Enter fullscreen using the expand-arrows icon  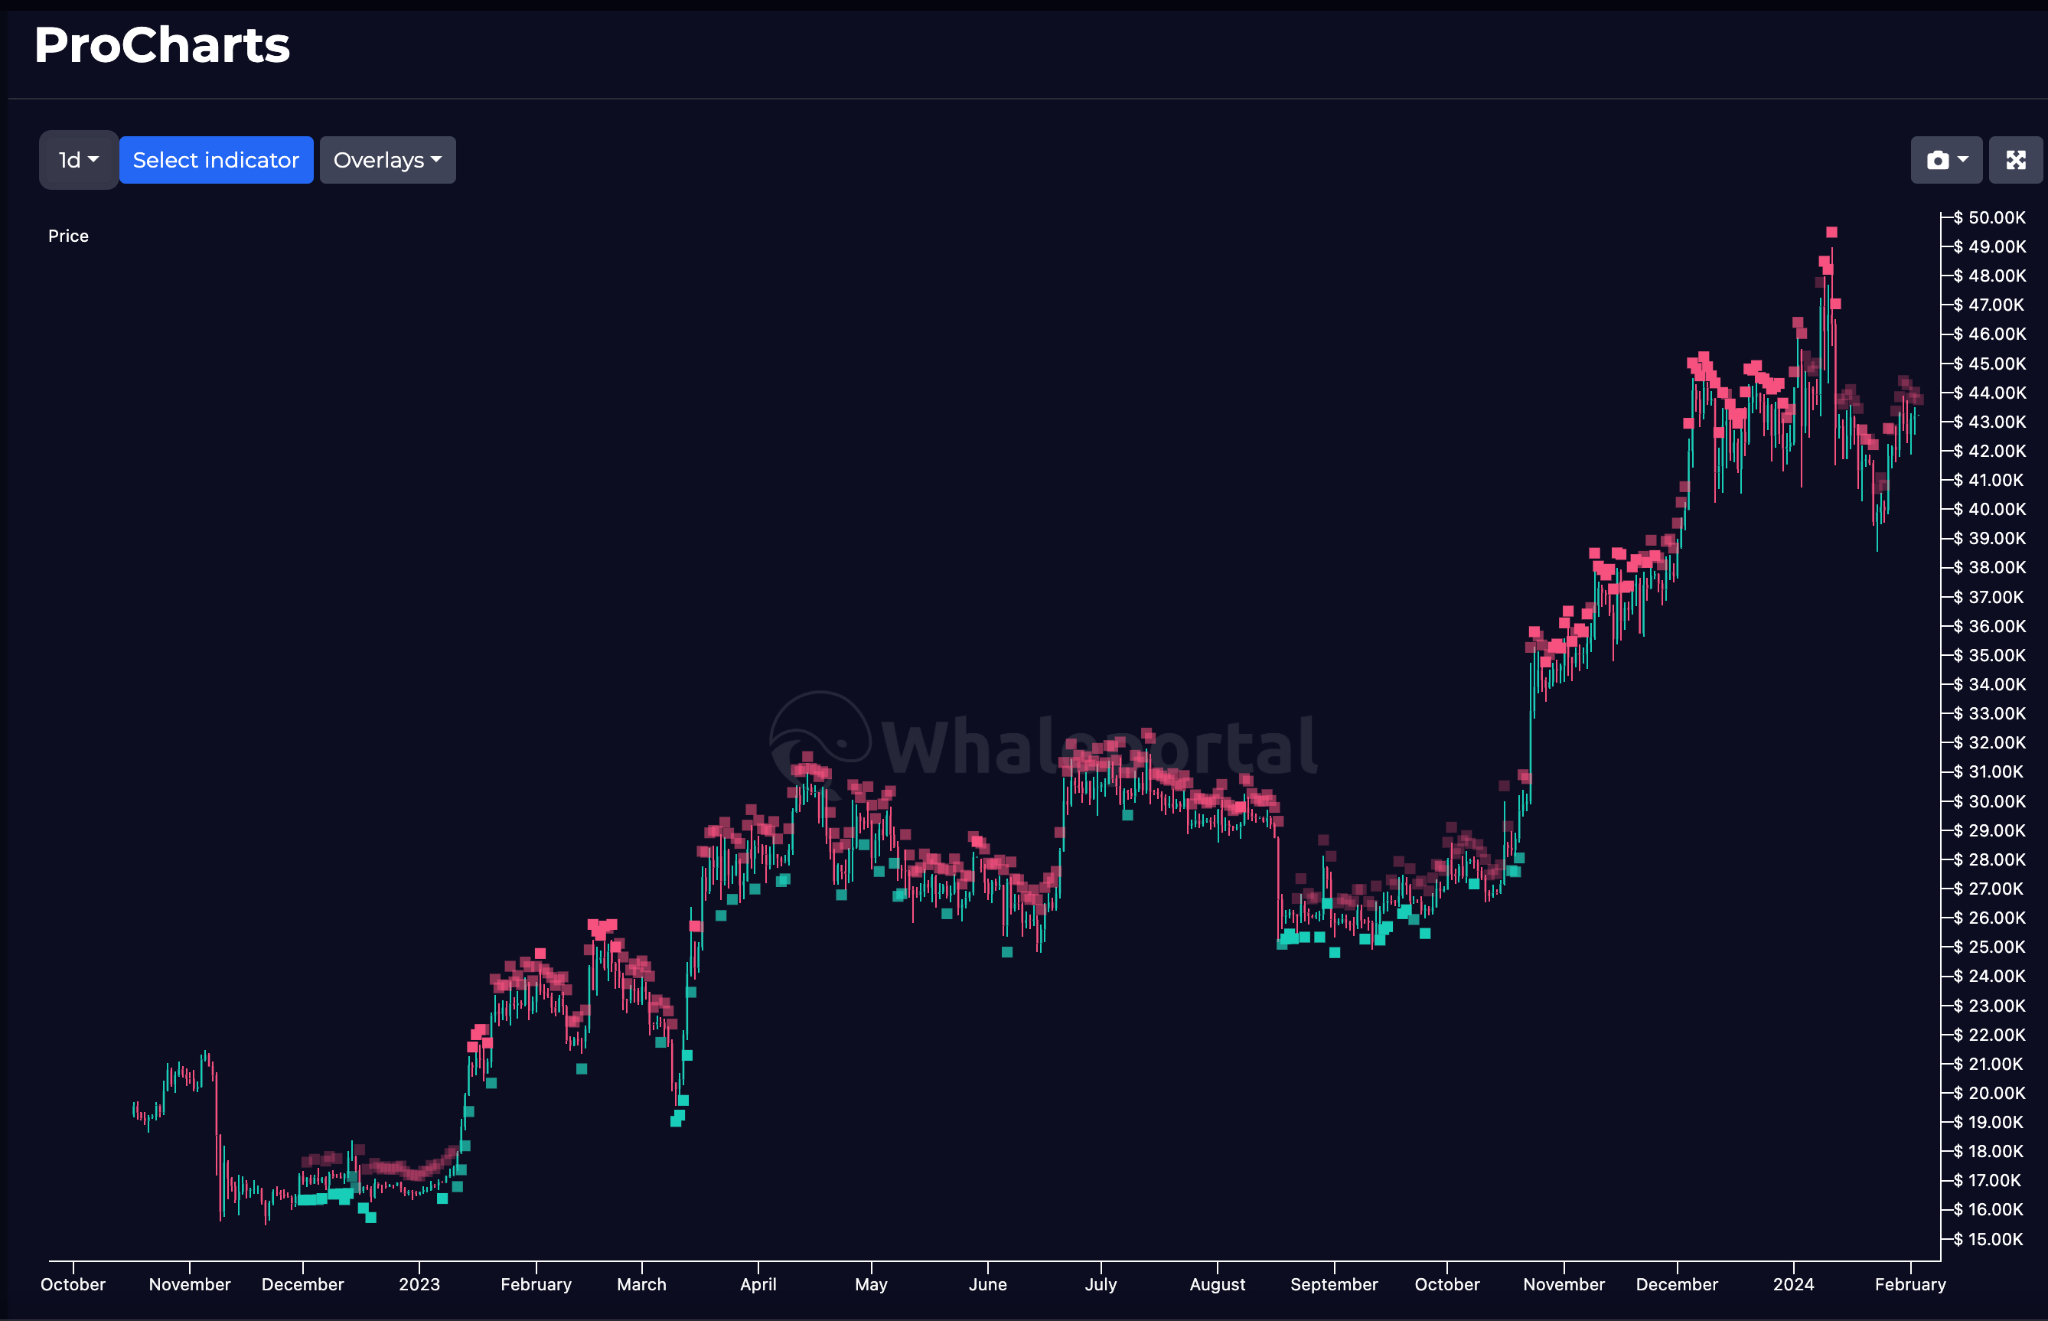point(2017,159)
